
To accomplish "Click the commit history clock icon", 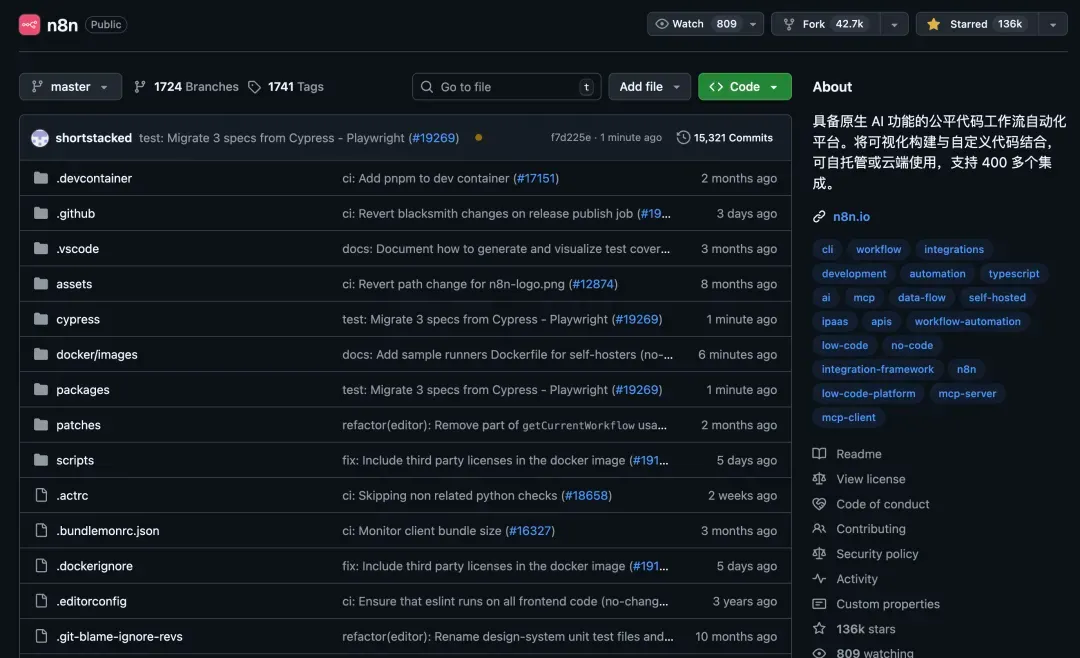I will click(x=682, y=137).
